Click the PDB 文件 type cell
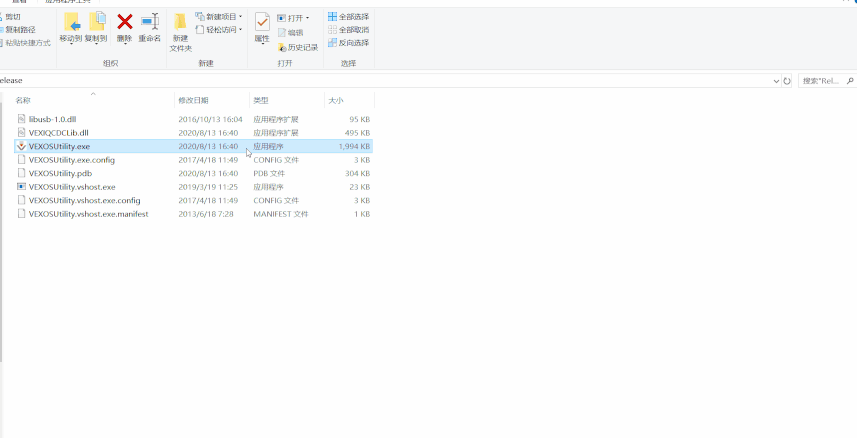Screen dimensions: 857x438 pyautogui.click(x=269, y=173)
